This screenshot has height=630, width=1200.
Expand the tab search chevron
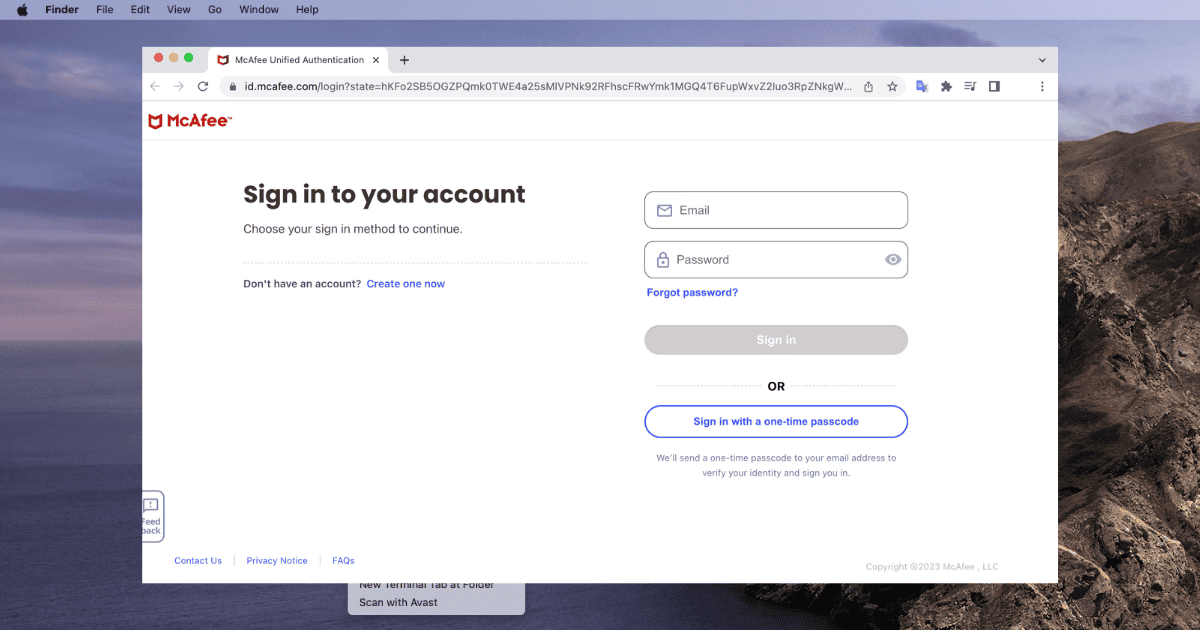pos(1042,60)
